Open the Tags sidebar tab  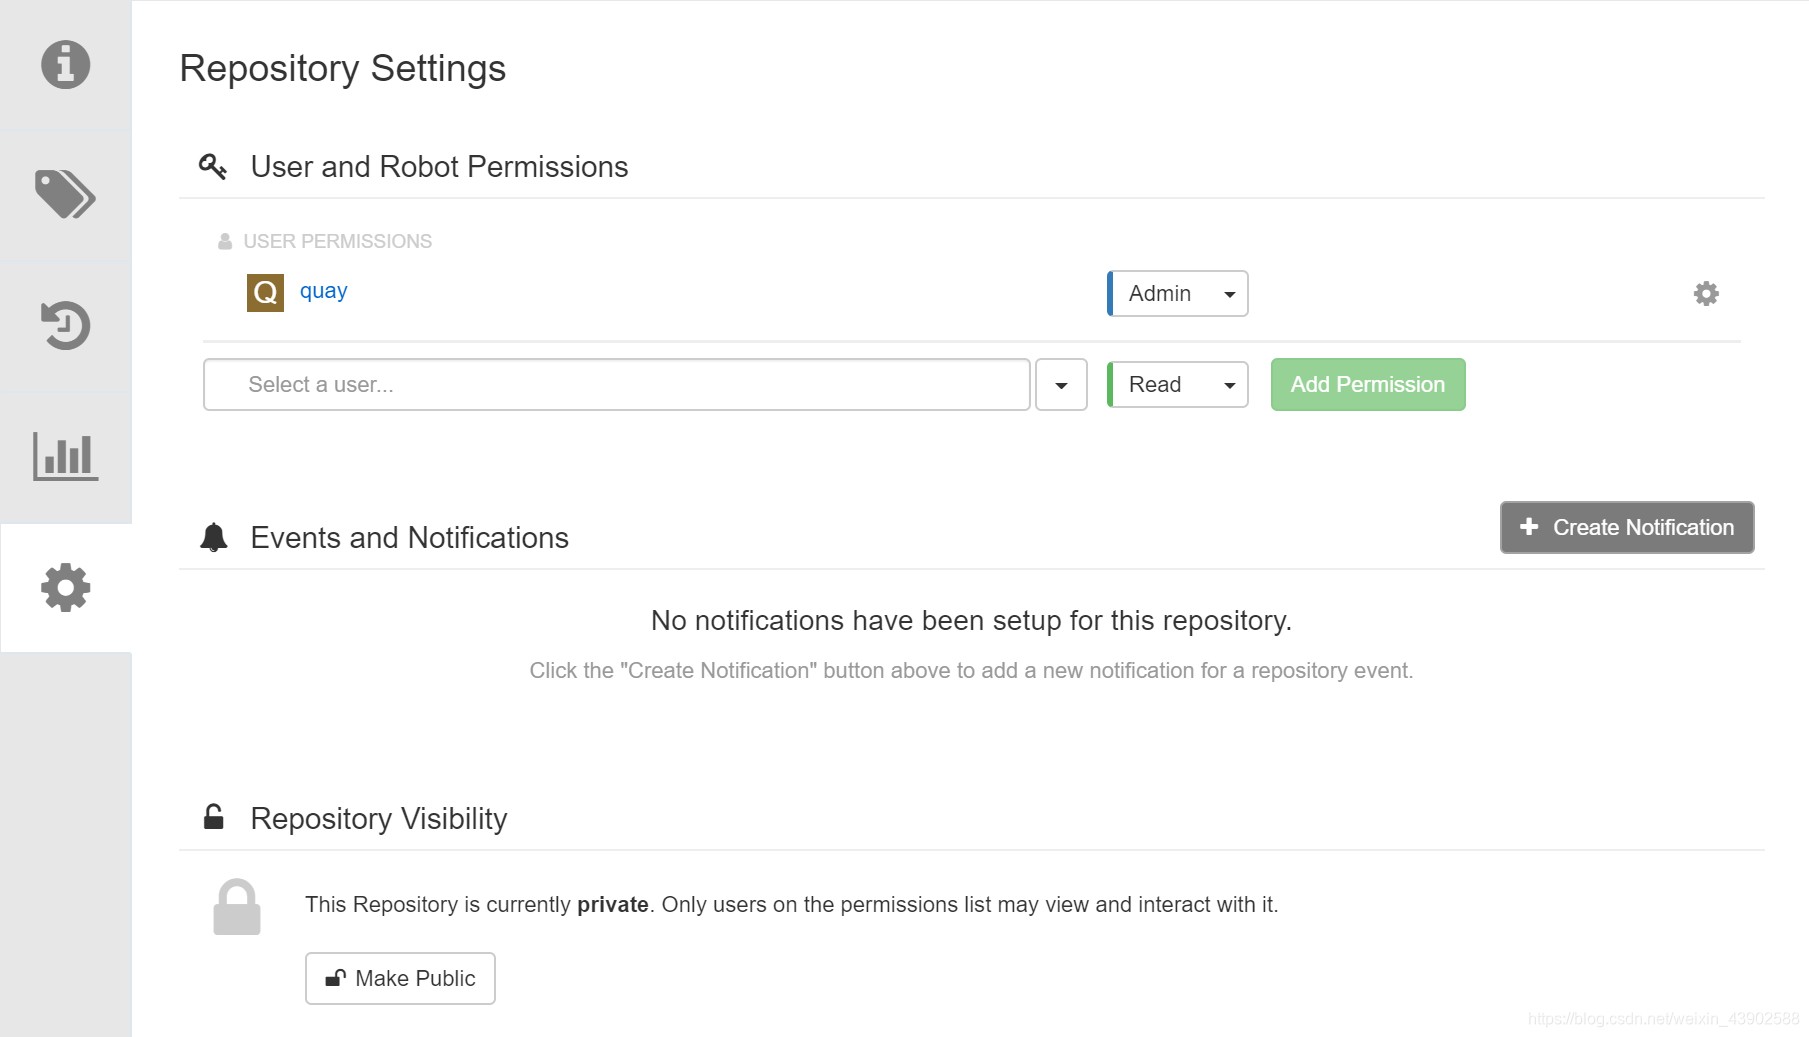pos(65,194)
